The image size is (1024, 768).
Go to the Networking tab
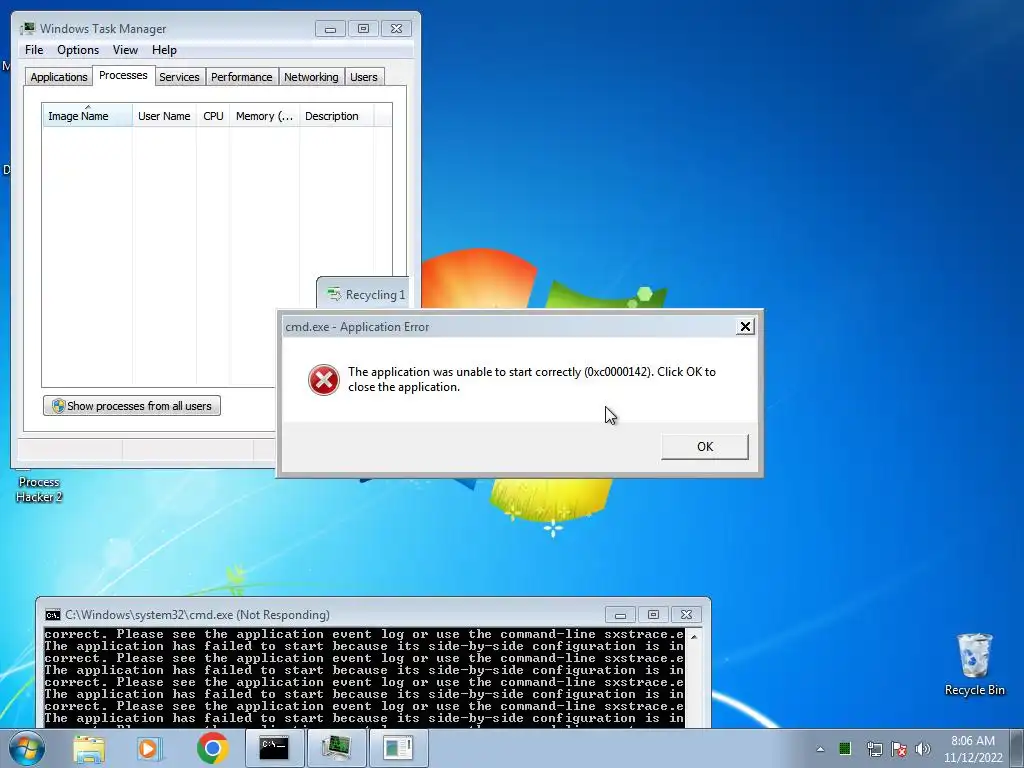(x=311, y=77)
